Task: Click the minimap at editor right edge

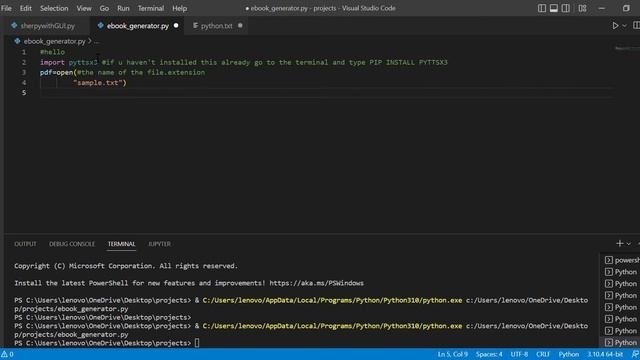Action: pos(627,49)
